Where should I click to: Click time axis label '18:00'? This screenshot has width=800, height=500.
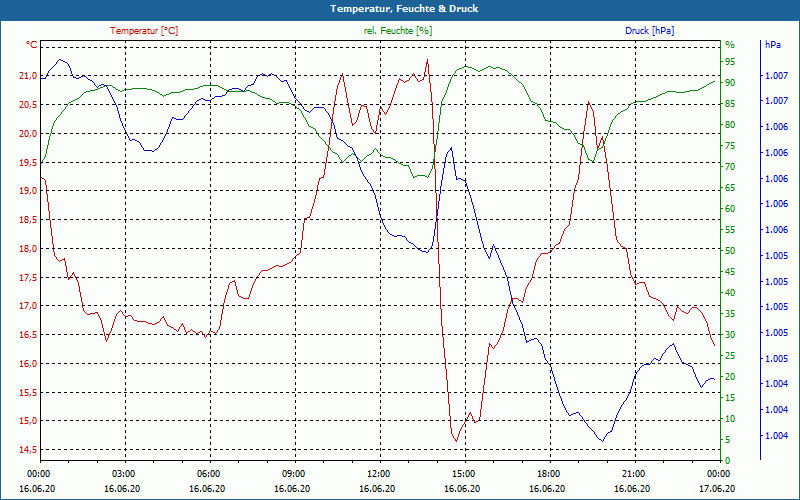550,473
